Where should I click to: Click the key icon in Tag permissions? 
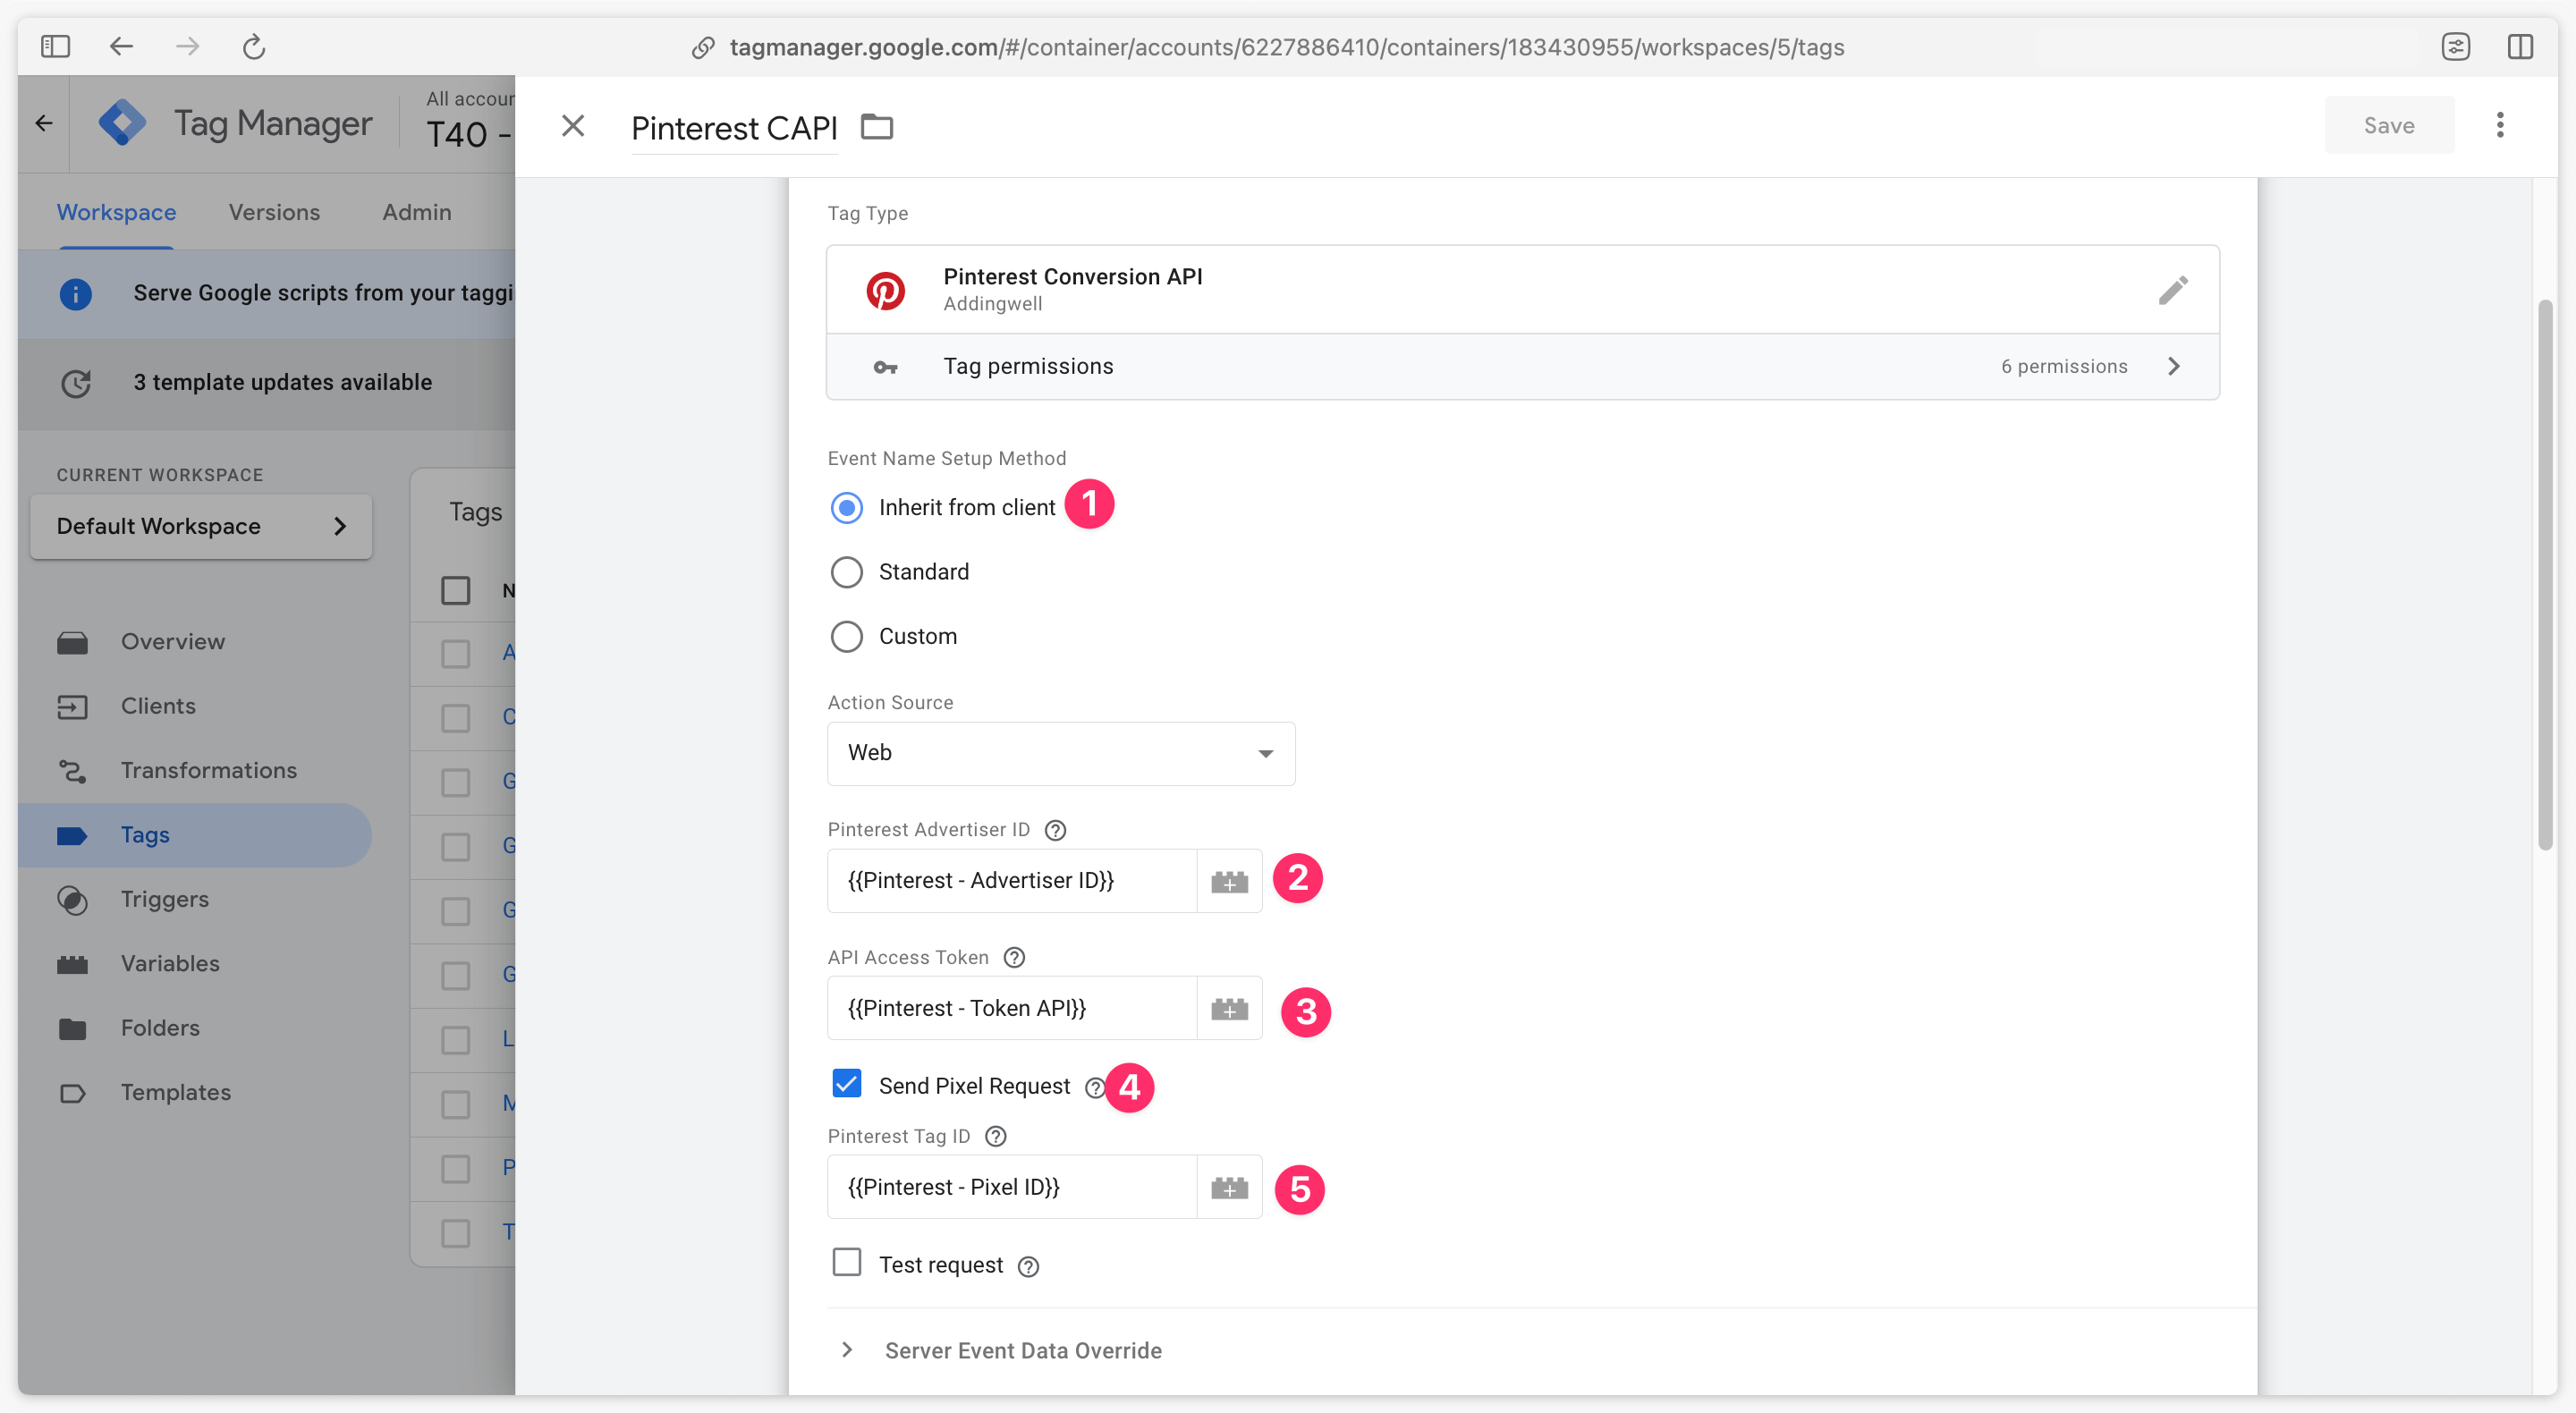(x=885, y=367)
